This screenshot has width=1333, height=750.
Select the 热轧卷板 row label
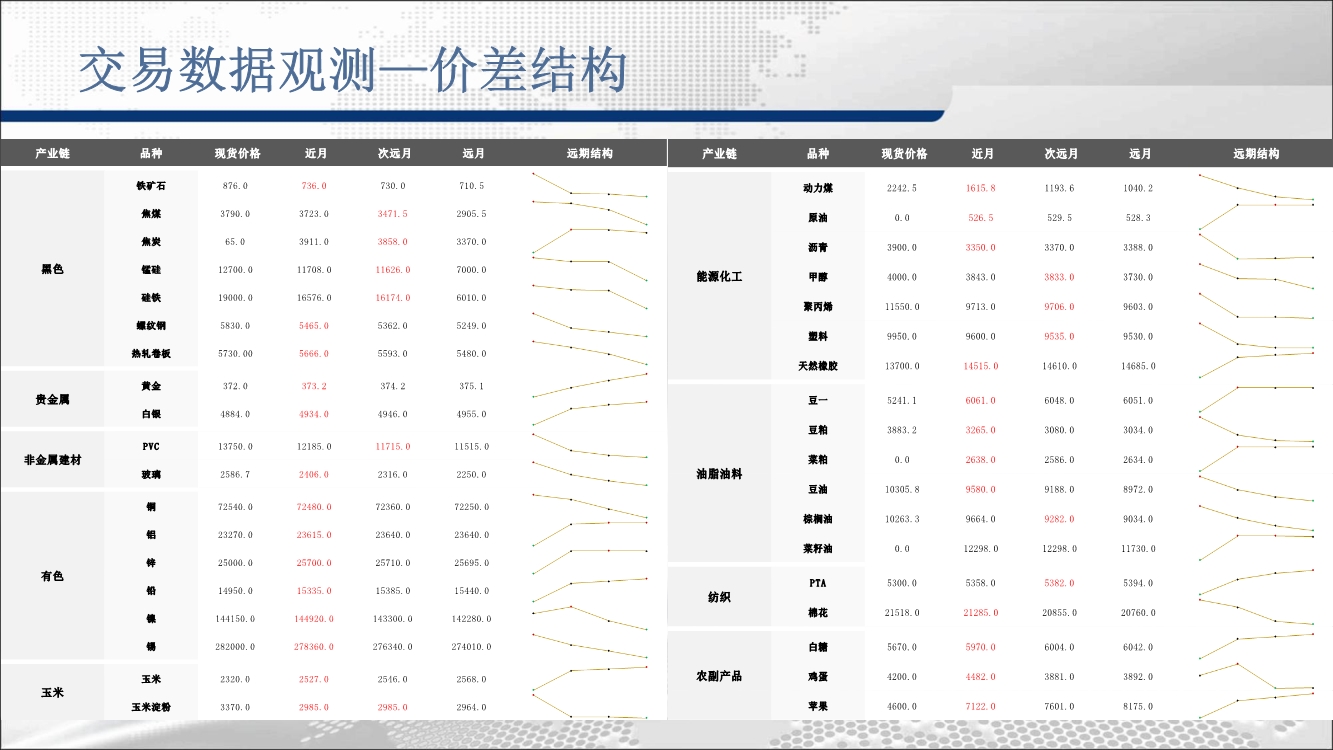[x=151, y=354]
